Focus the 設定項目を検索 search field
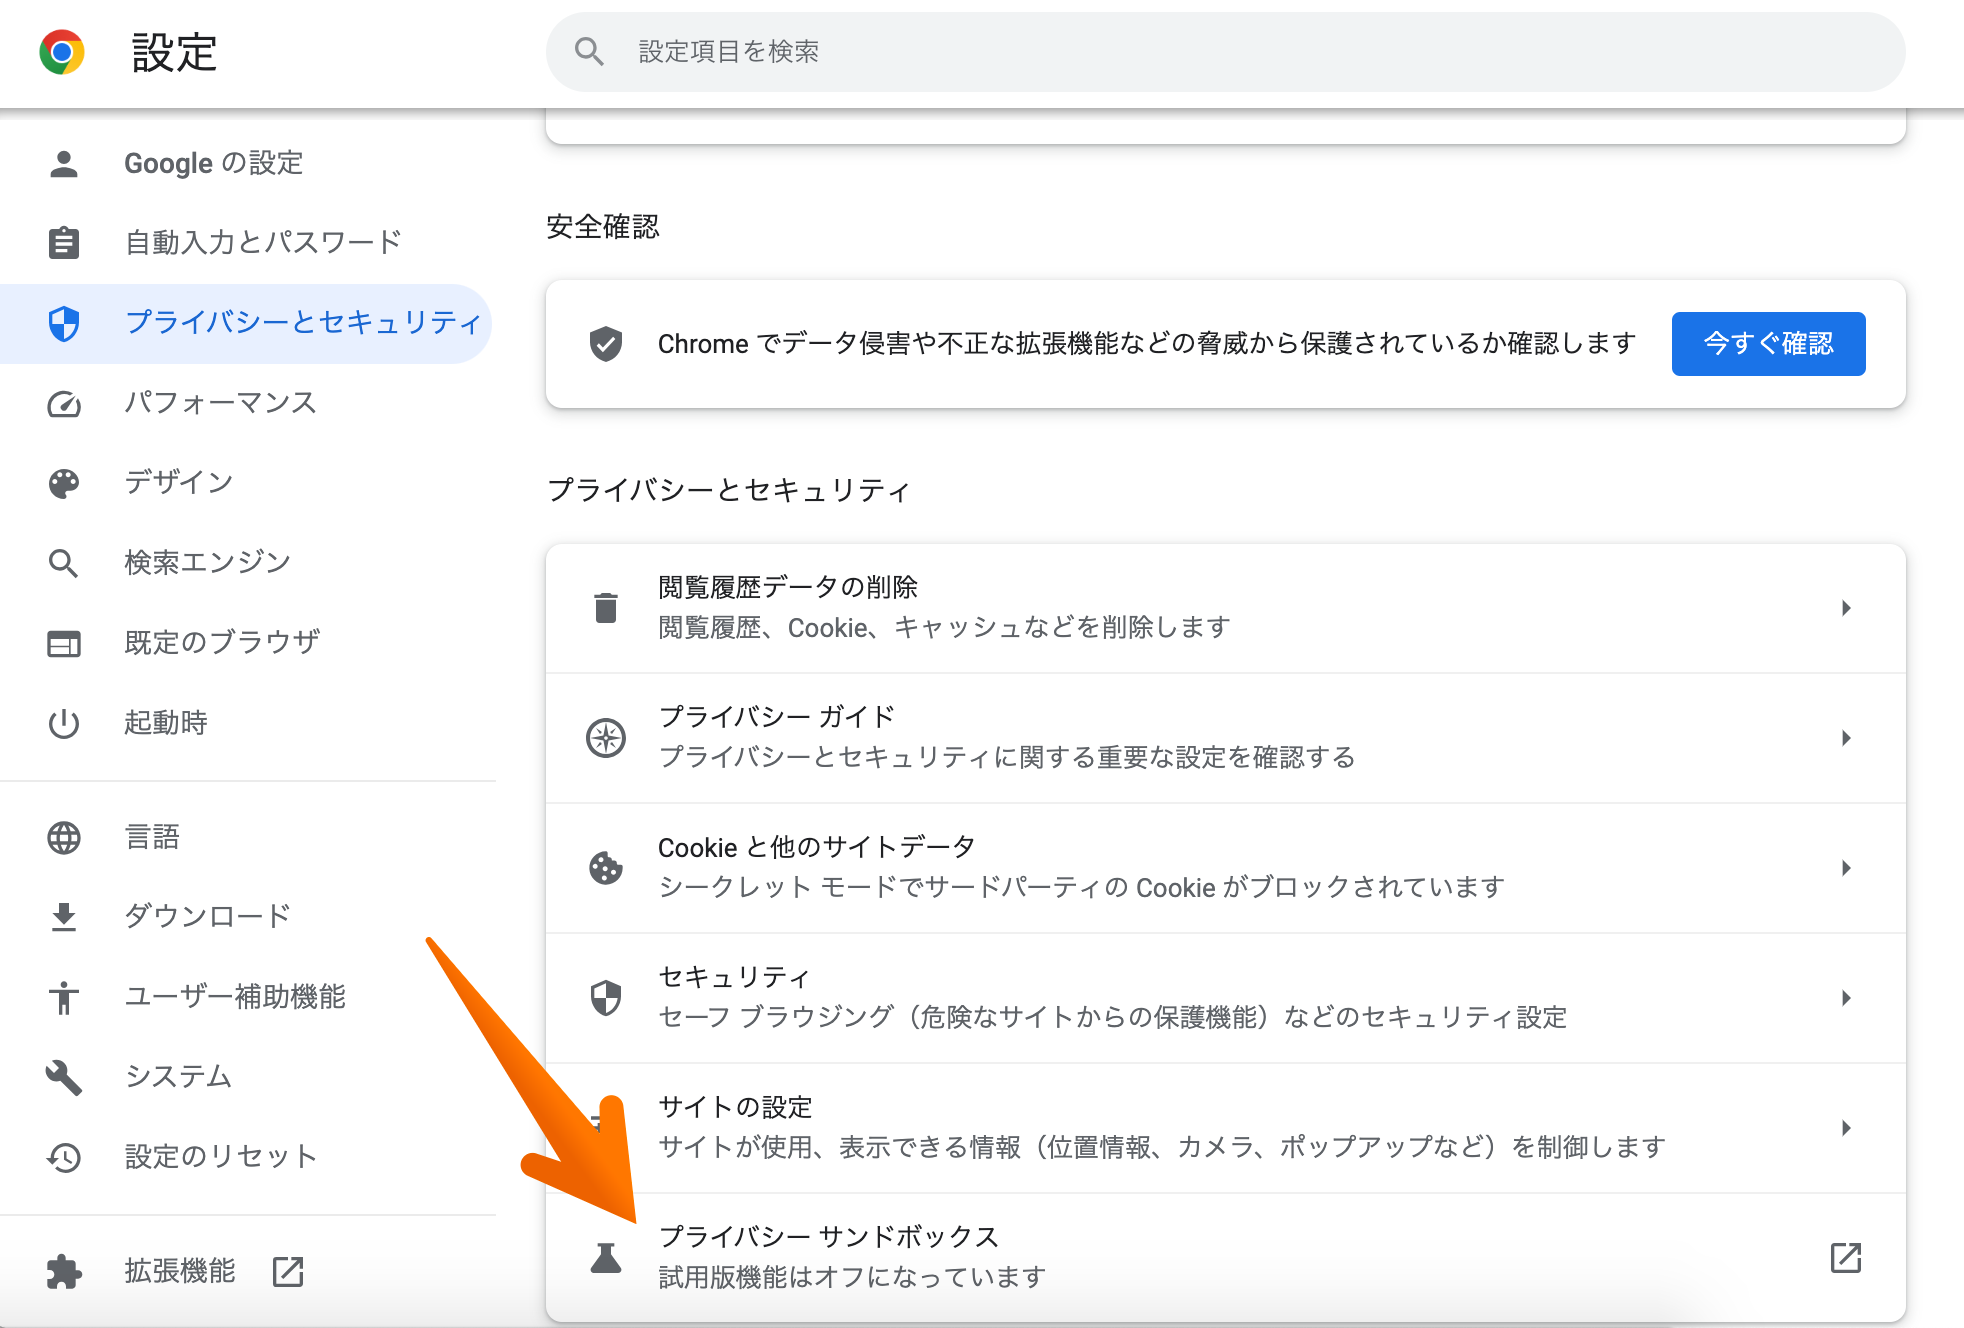This screenshot has height=1328, width=1964. coord(1225,52)
